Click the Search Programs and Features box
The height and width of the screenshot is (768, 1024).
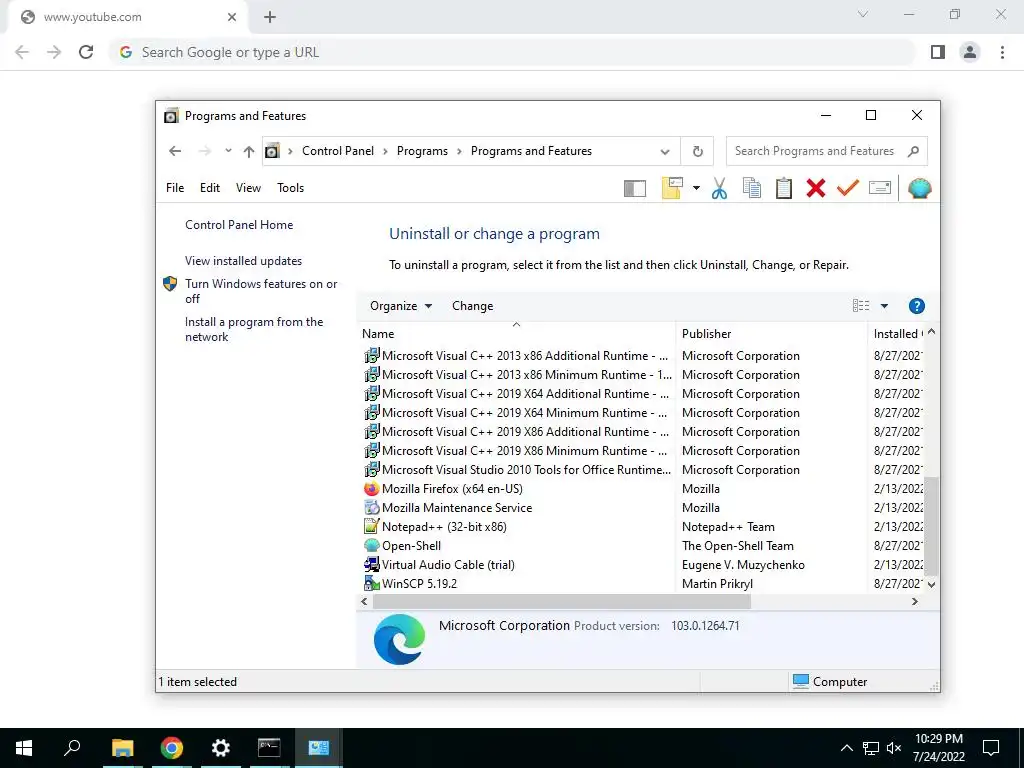[x=826, y=152]
